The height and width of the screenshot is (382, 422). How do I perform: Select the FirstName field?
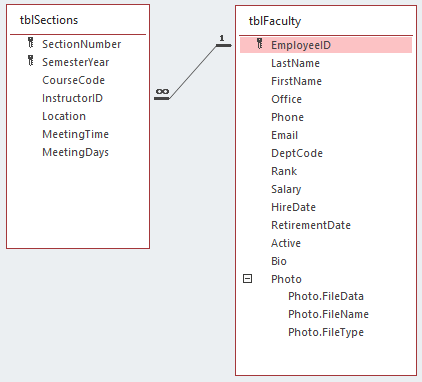[296, 81]
